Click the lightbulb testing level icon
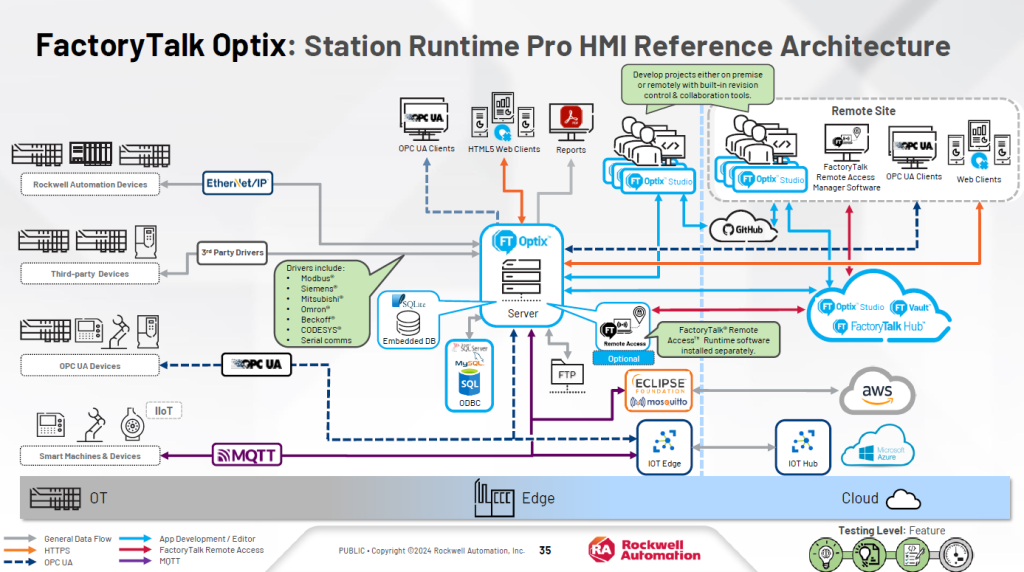Viewport: 1024px width, 572px height. (825, 554)
